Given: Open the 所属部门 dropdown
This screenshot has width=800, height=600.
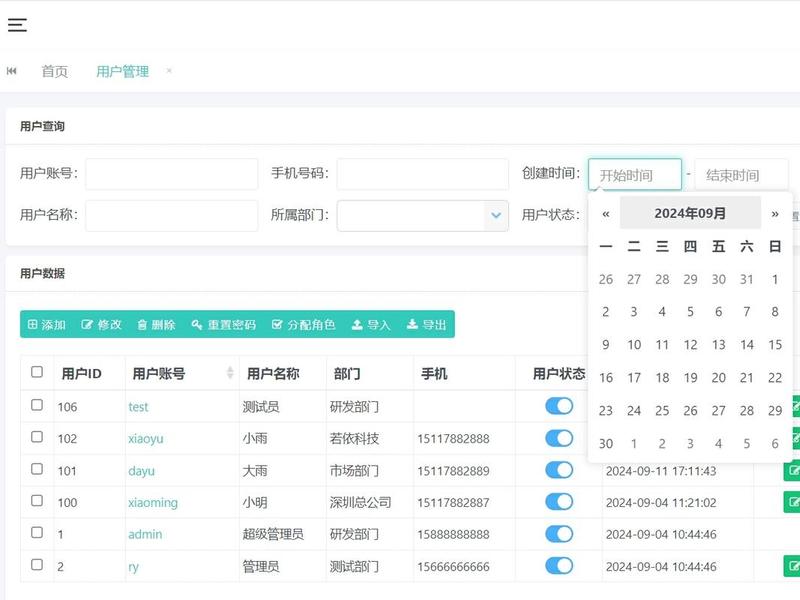Looking at the screenshot, I should [x=422, y=215].
